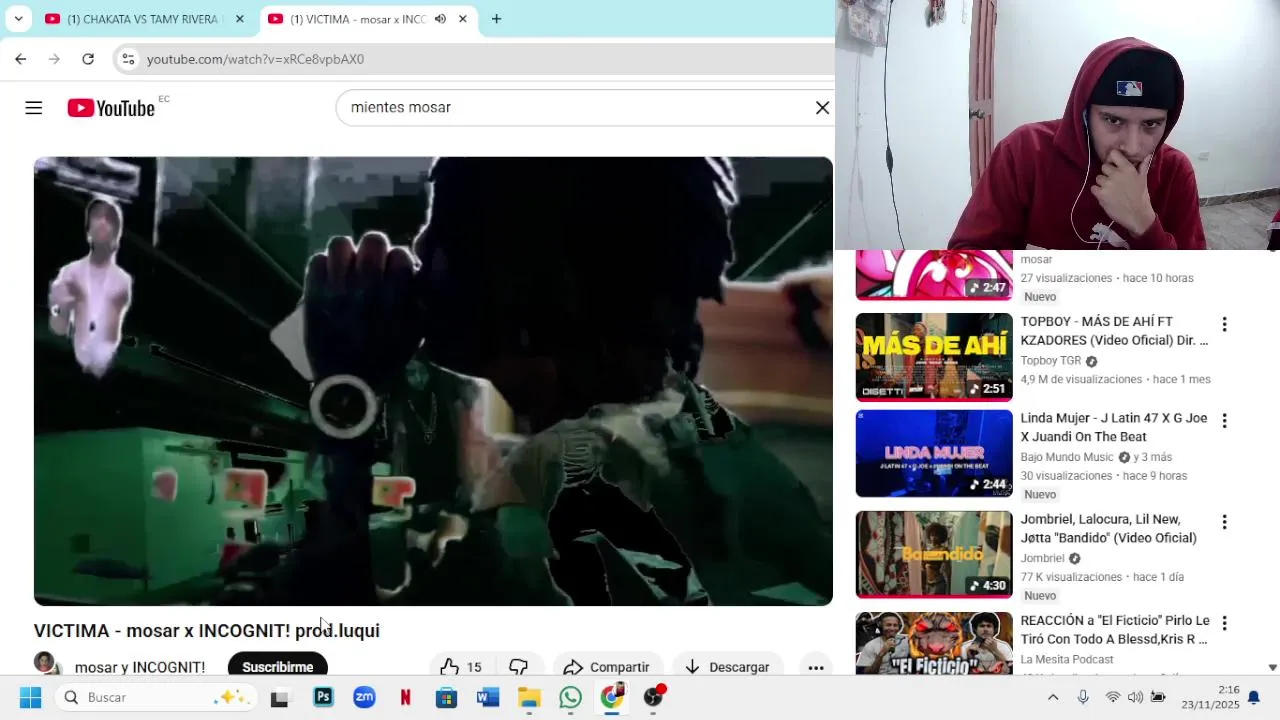The width and height of the screenshot is (1280, 720).
Task: Open Jombriel, Lalocura, Lil New title
Action: [x=1108, y=528]
